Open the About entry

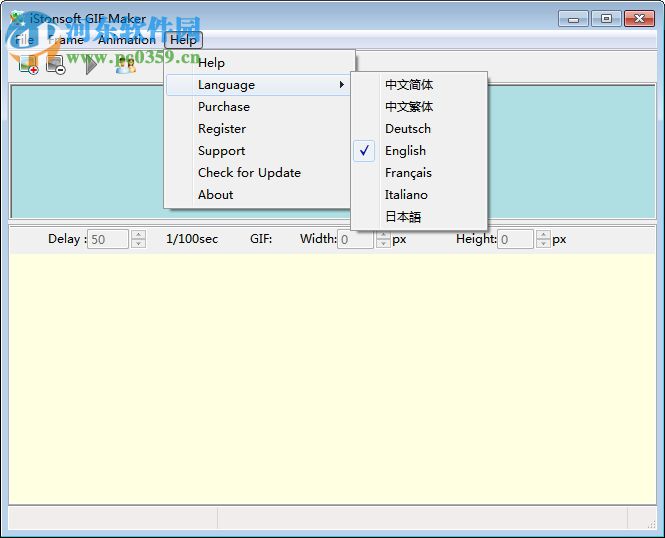click(259, 195)
